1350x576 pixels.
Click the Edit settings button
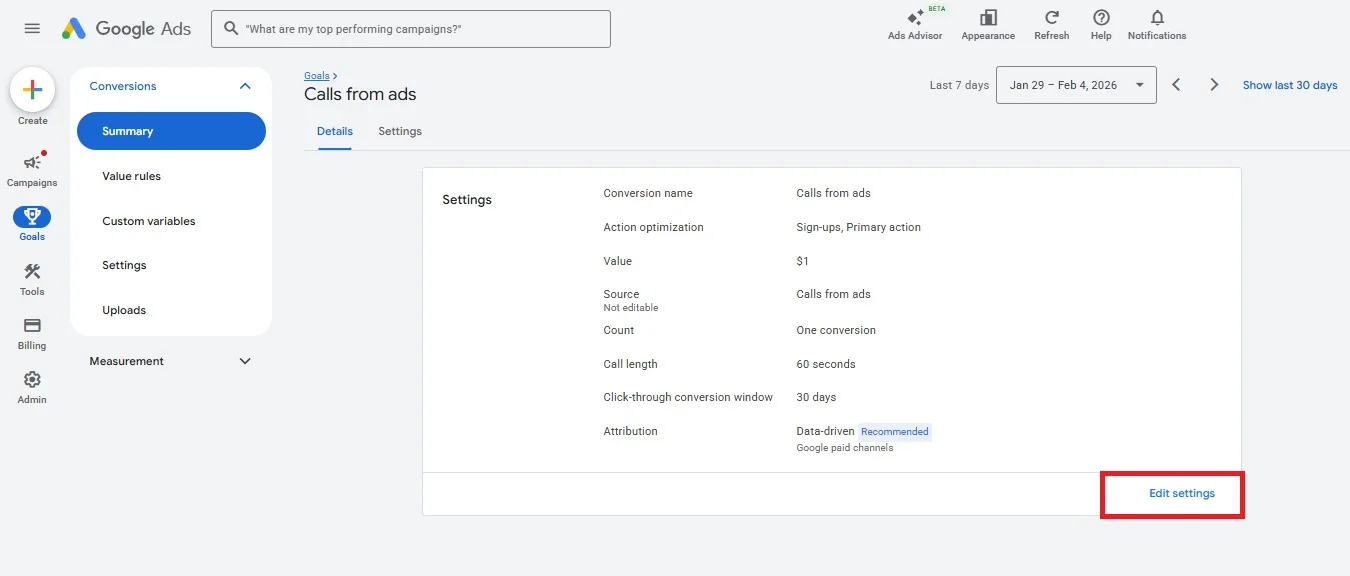point(1183,493)
